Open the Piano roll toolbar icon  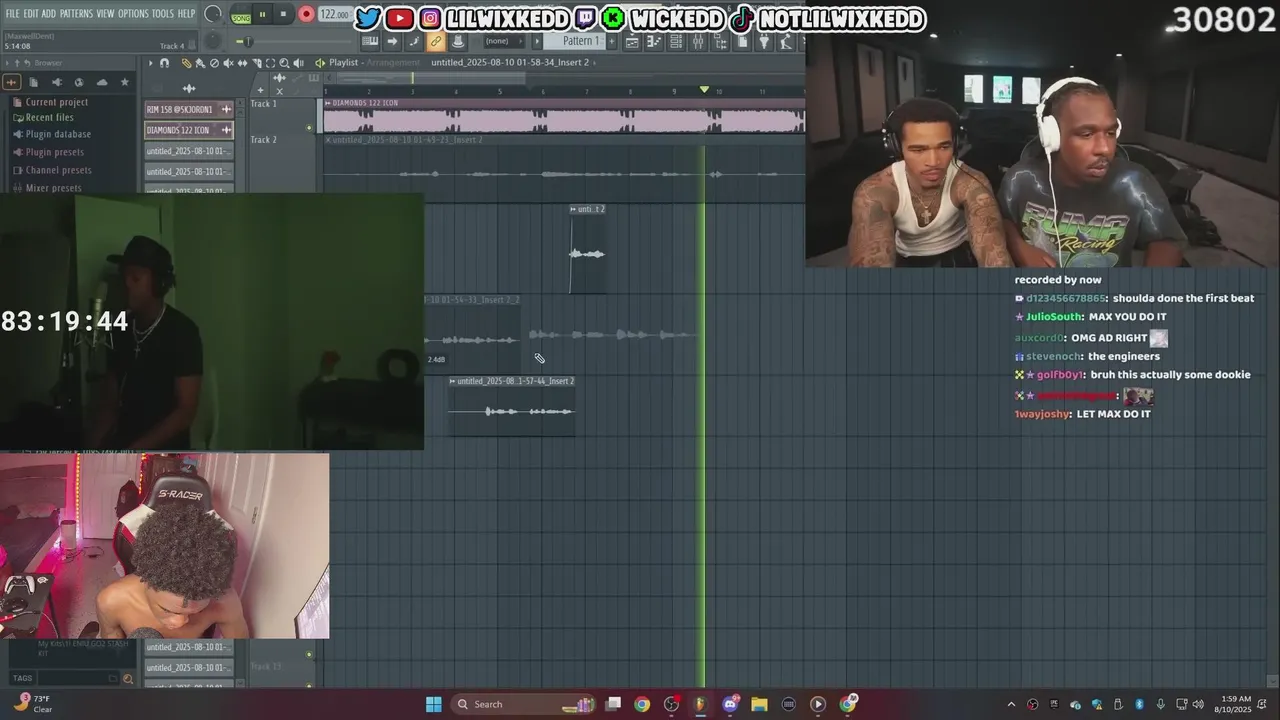[654, 41]
